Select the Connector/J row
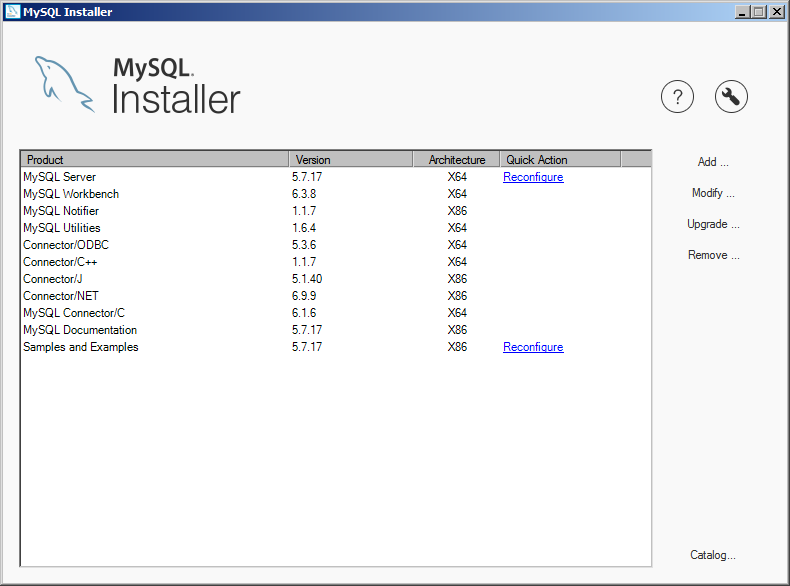This screenshot has height=586, width=790. pos(336,279)
